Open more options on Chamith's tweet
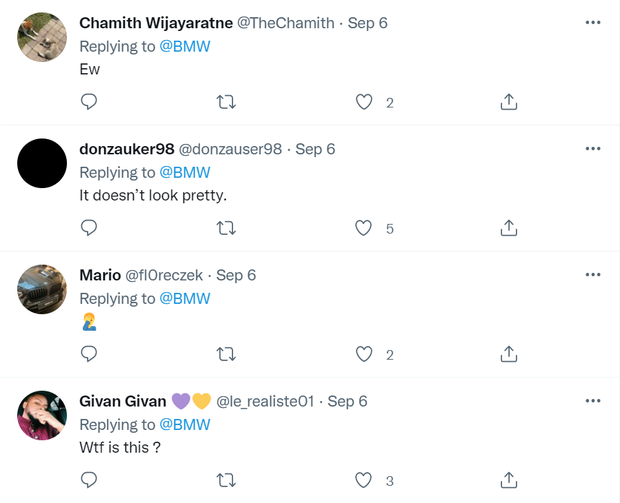Image resolution: width=620 pixels, height=503 pixels. (593, 22)
